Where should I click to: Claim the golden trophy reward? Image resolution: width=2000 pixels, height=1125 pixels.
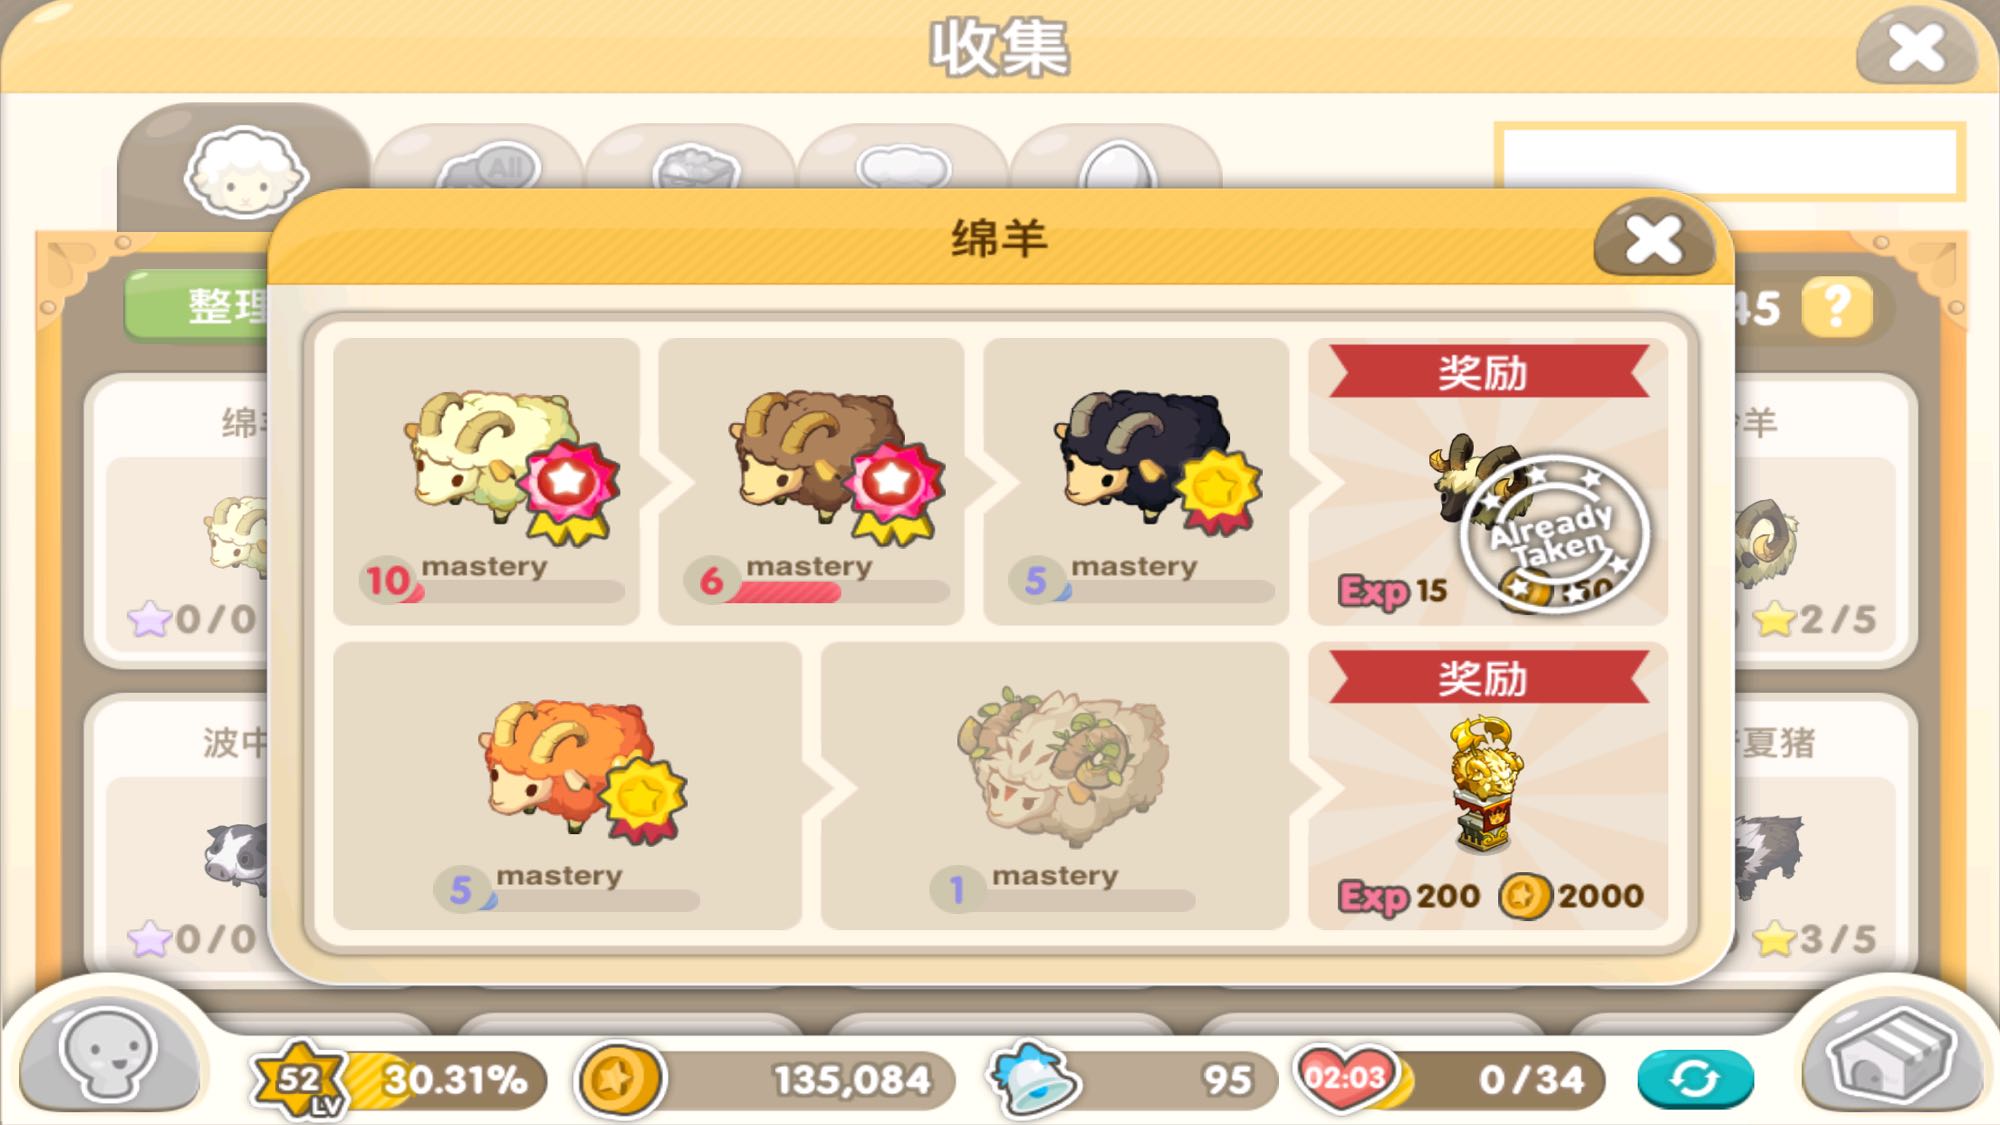click(x=1488, y=786)
